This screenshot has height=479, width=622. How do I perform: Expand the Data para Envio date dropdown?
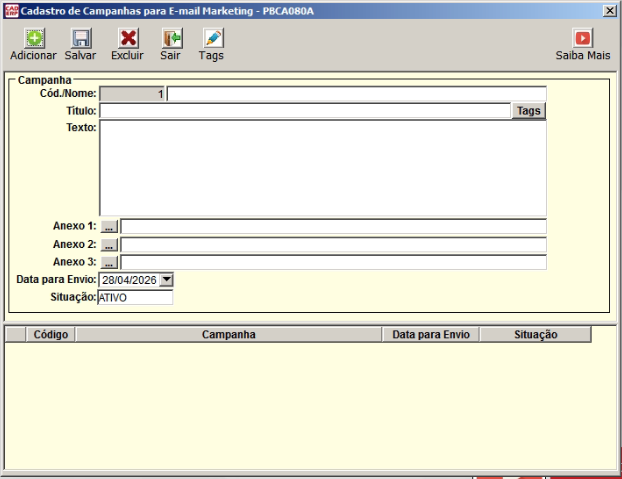click(167, 280)
